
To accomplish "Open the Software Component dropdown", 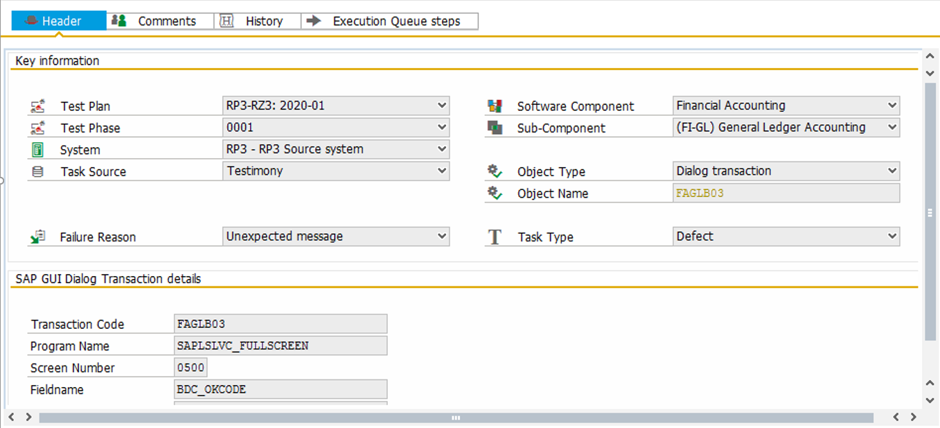I will [892, 105].
